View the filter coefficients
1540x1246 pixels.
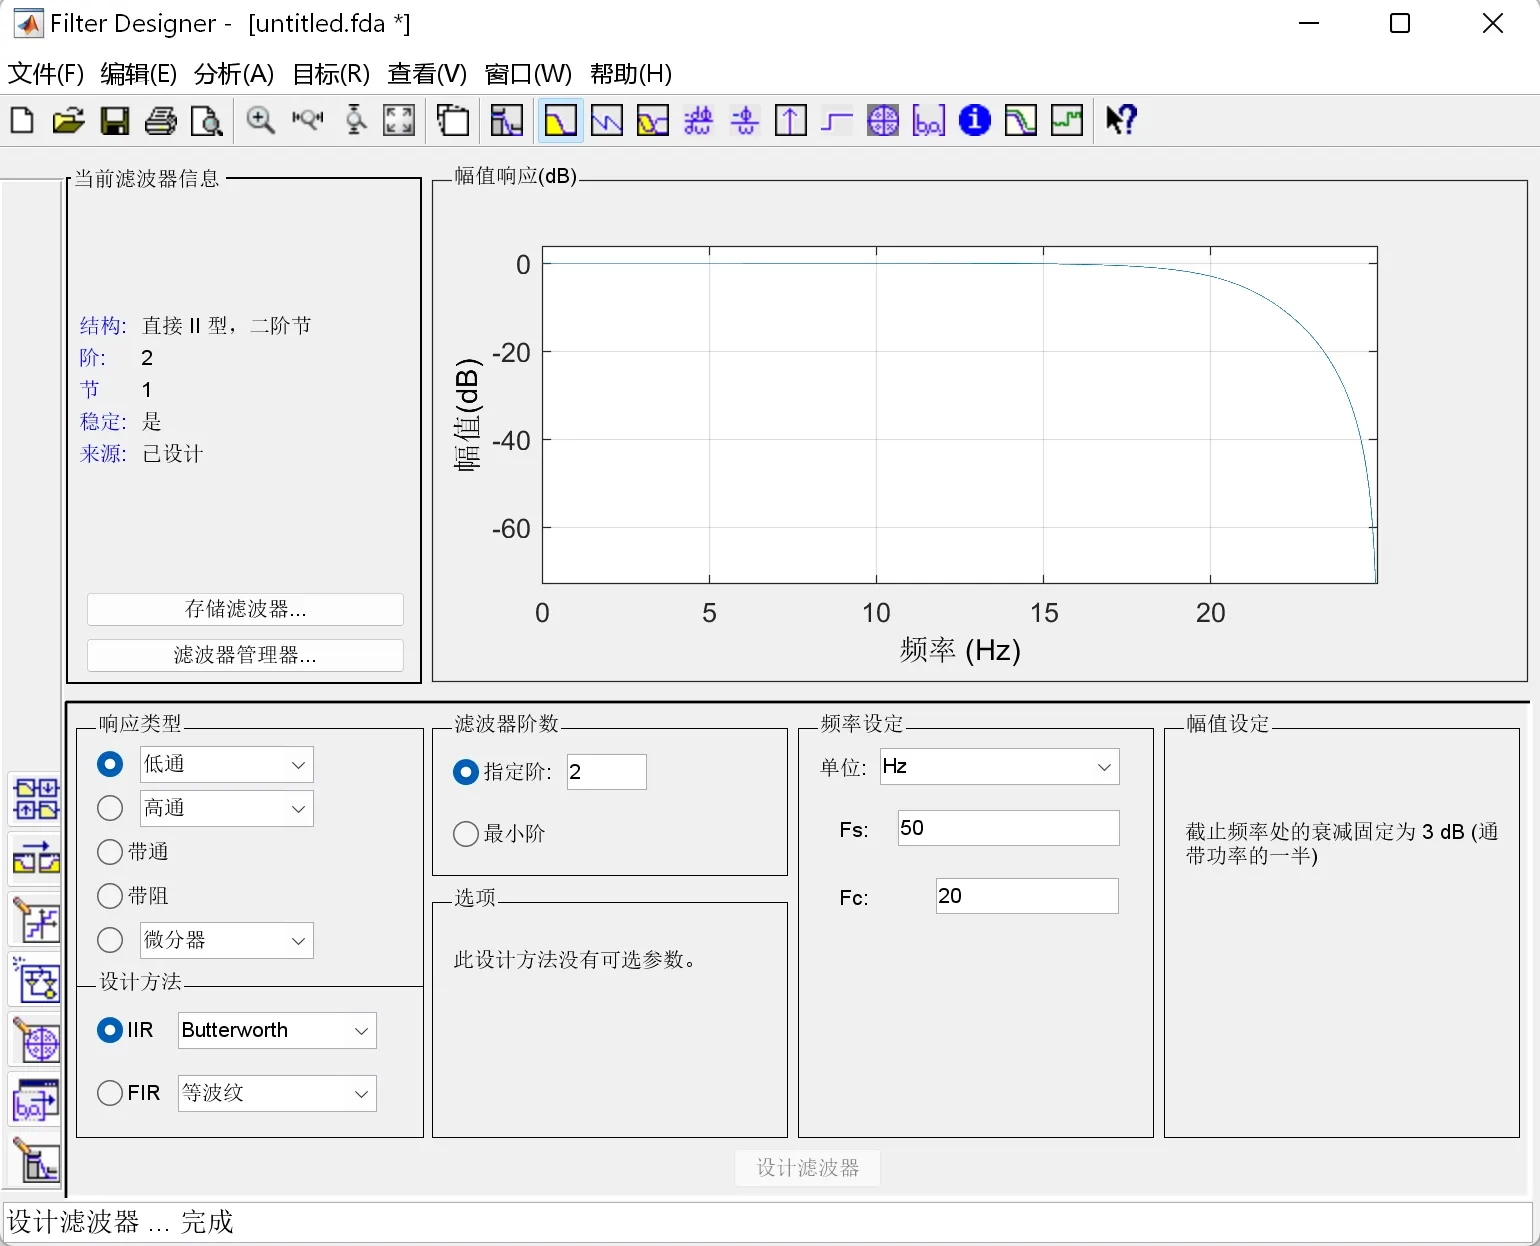coord(929,121)
